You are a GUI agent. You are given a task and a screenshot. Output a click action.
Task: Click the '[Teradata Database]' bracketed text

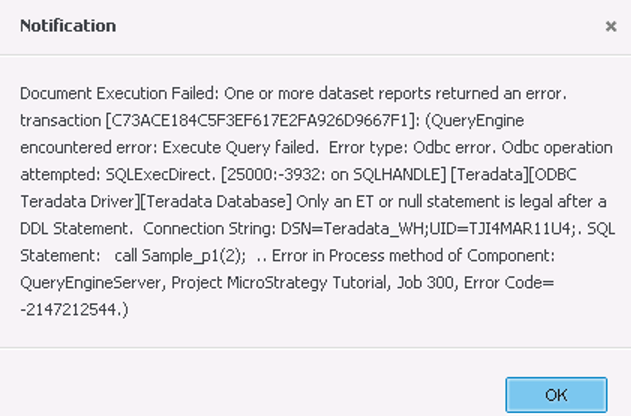click(216, 202)
